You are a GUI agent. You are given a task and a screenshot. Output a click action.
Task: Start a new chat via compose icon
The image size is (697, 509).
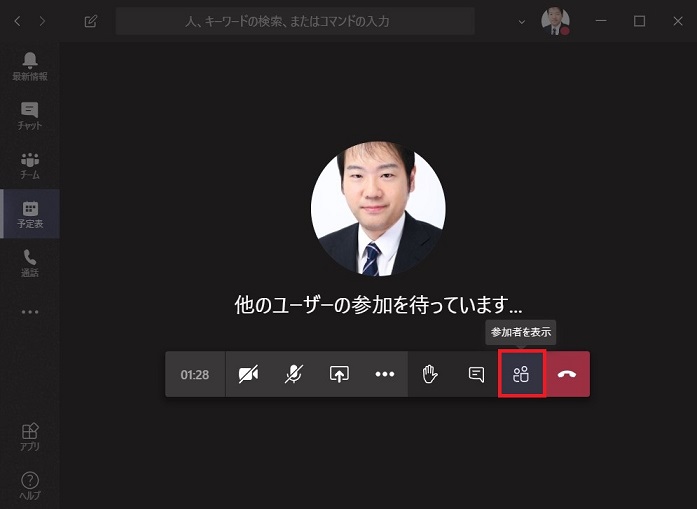tap(91, 21)
